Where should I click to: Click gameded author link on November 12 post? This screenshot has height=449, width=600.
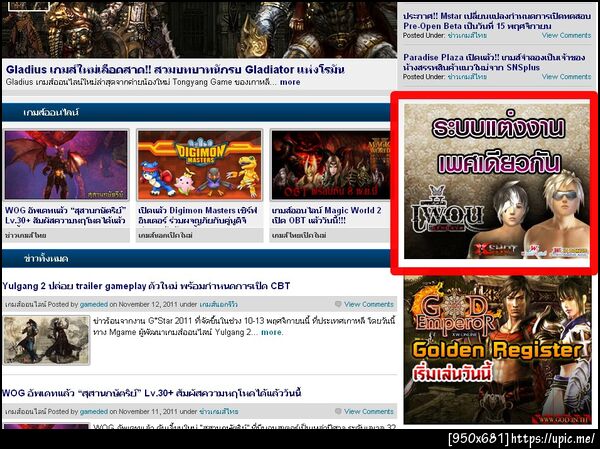(x=94, y=304)
